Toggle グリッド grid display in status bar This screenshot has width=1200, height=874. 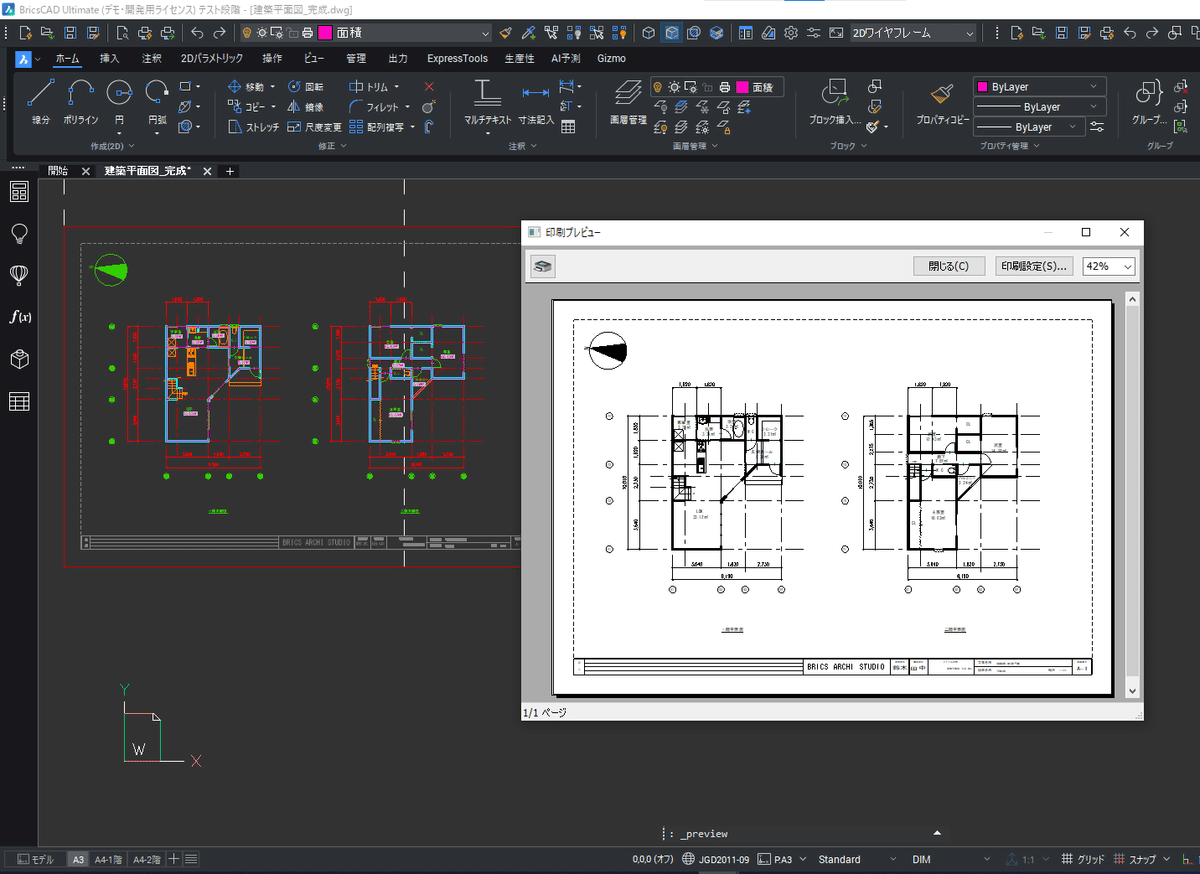(1083, 859)
